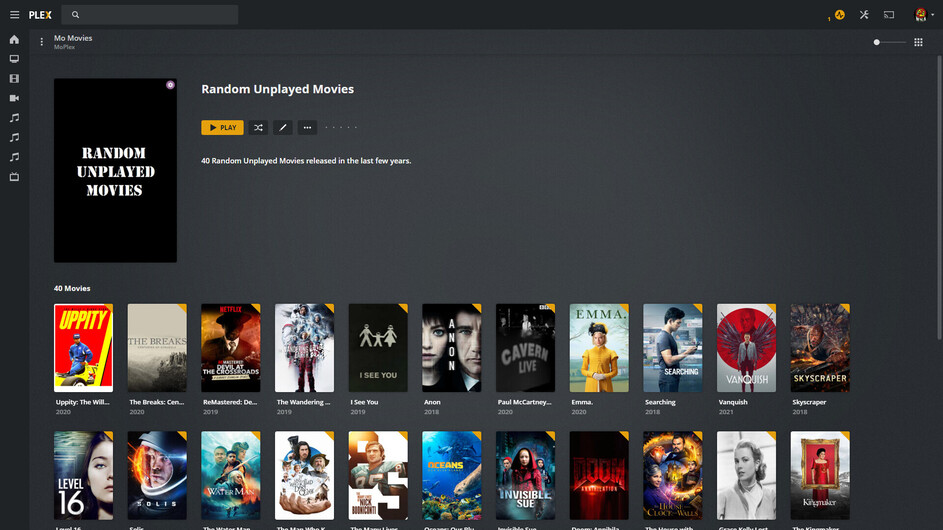Open the Skyscraper movie poster
The image size is (943, 530).
820,348
